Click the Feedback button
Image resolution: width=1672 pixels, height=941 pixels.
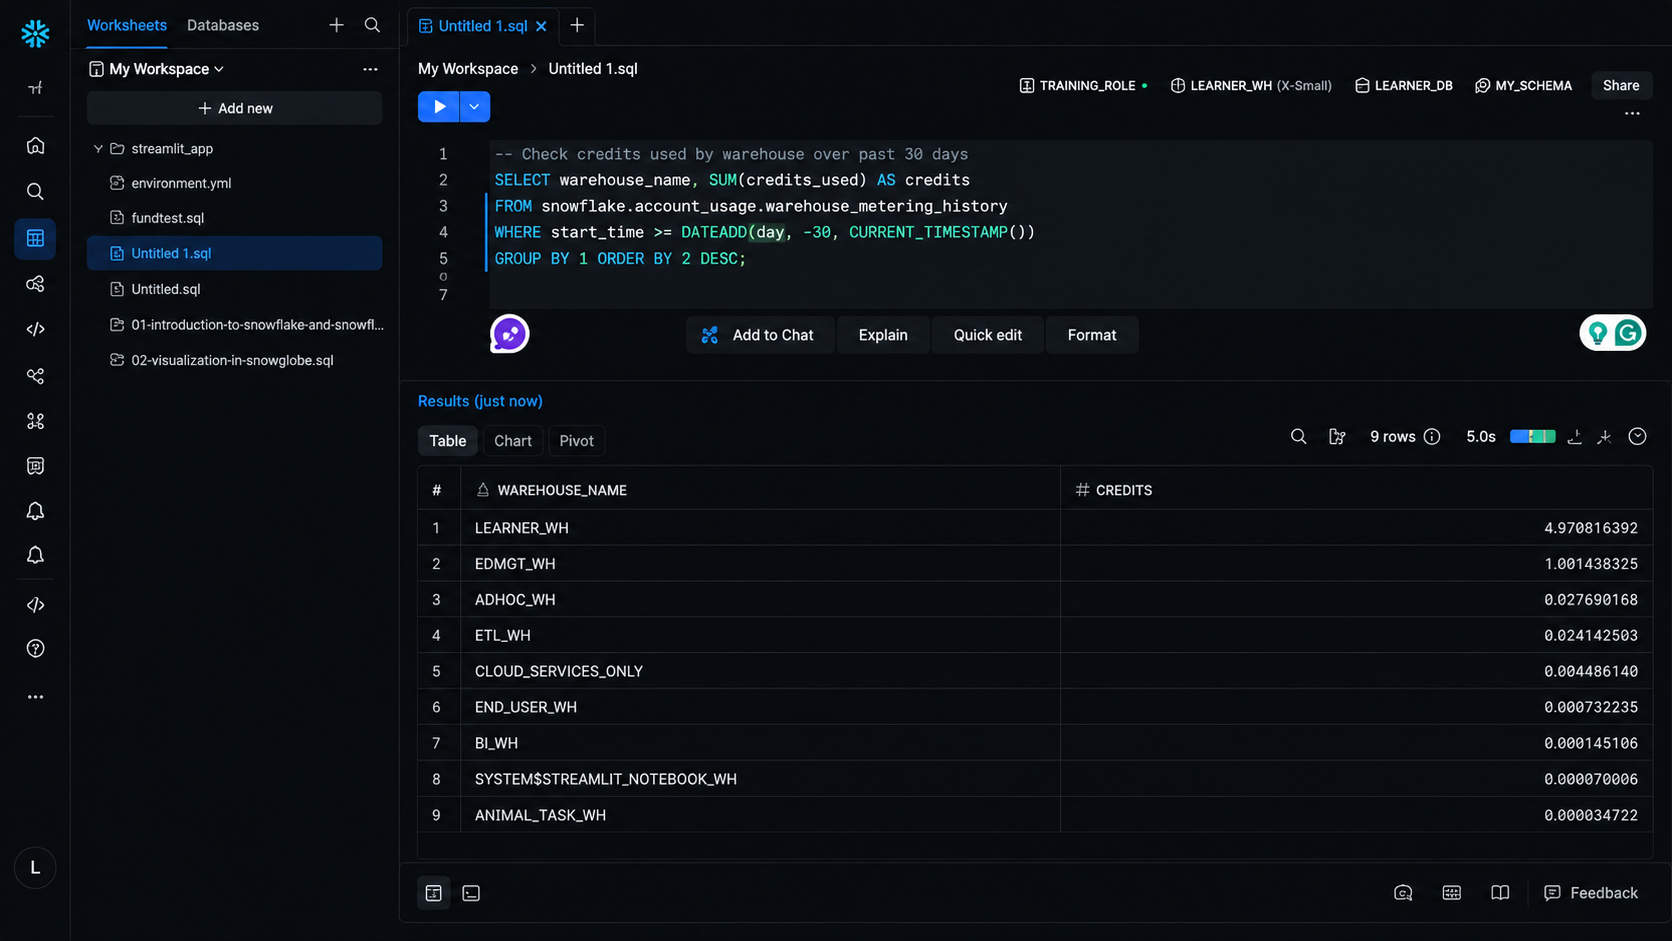1591,893
